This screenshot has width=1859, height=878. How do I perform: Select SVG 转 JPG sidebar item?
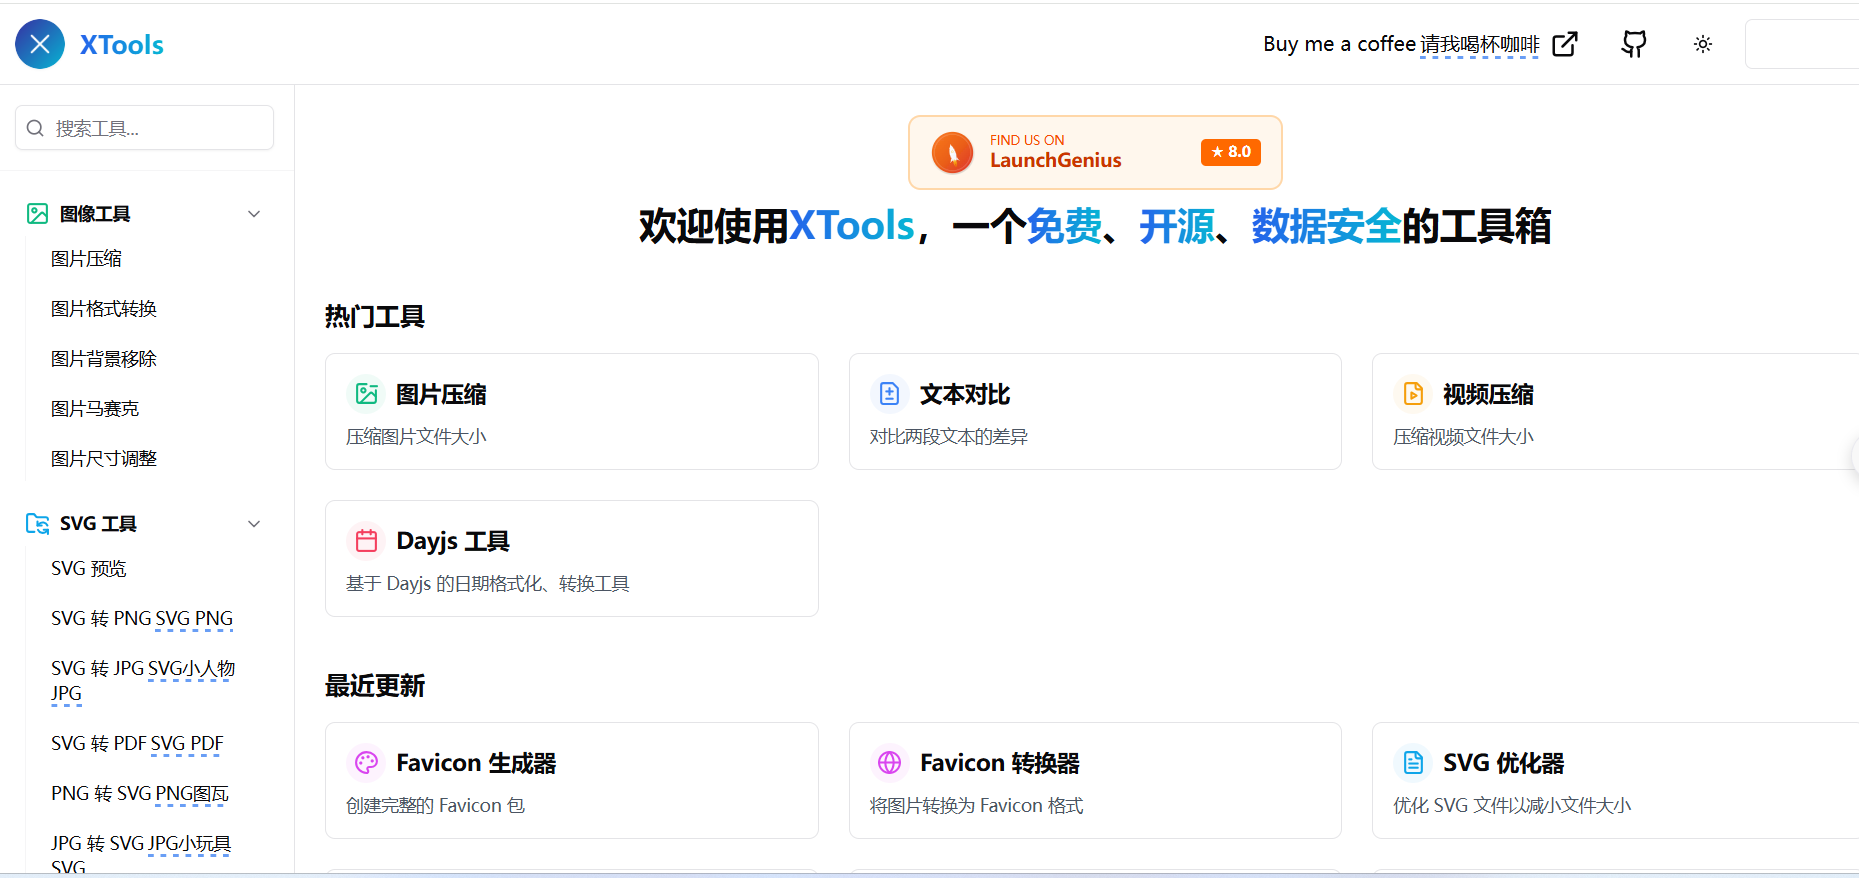(143, 681)
